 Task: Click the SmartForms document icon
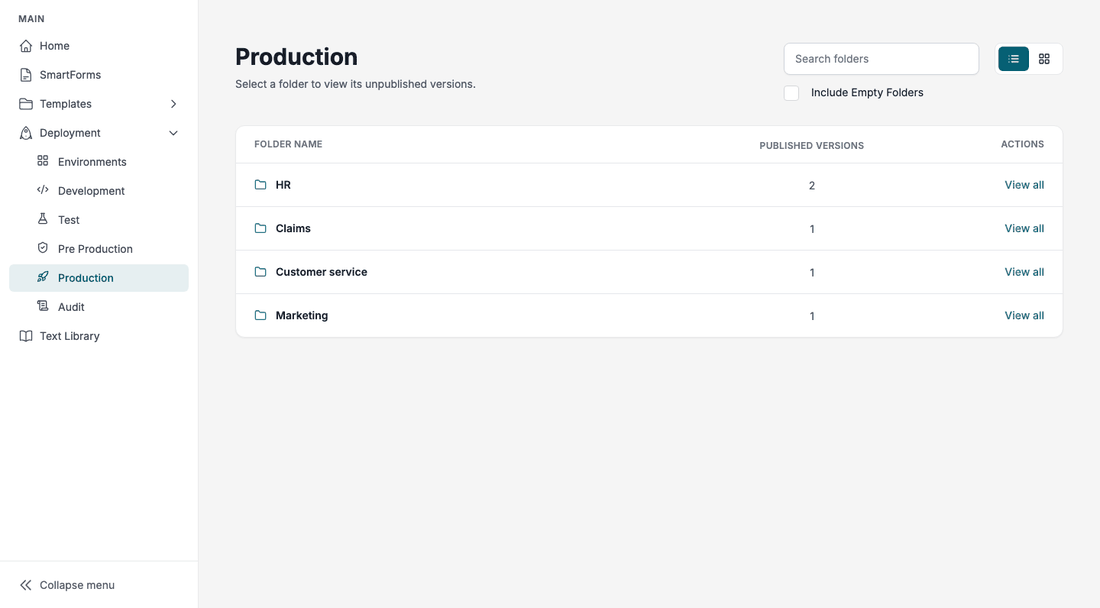(26, 75)
